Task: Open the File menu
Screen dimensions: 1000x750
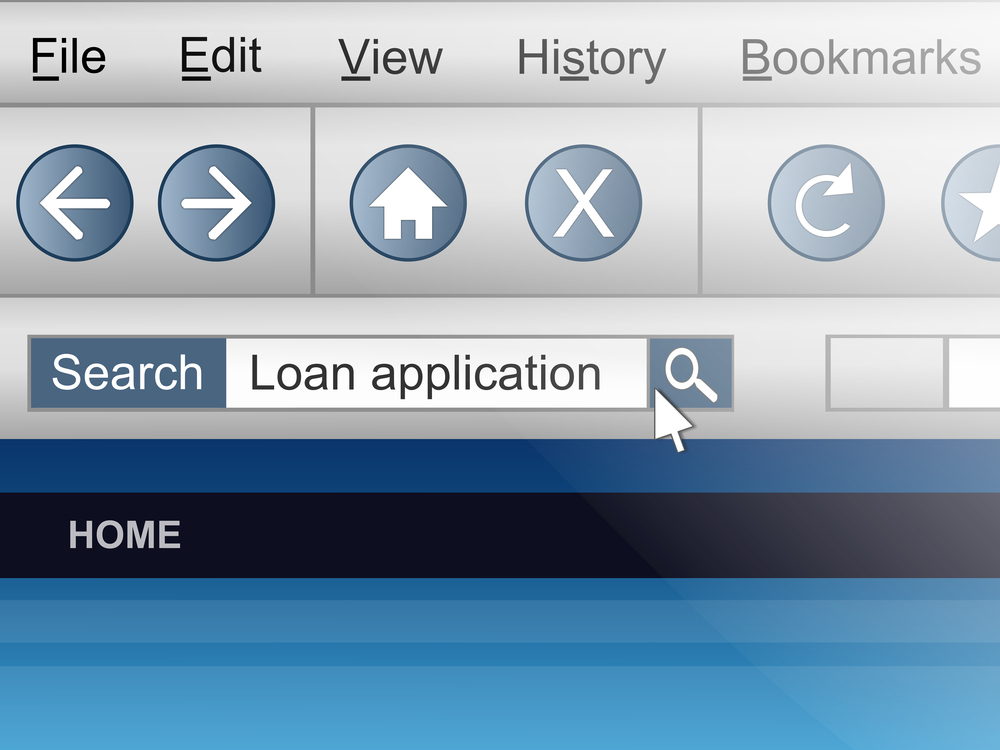Action: click(68, 57)
